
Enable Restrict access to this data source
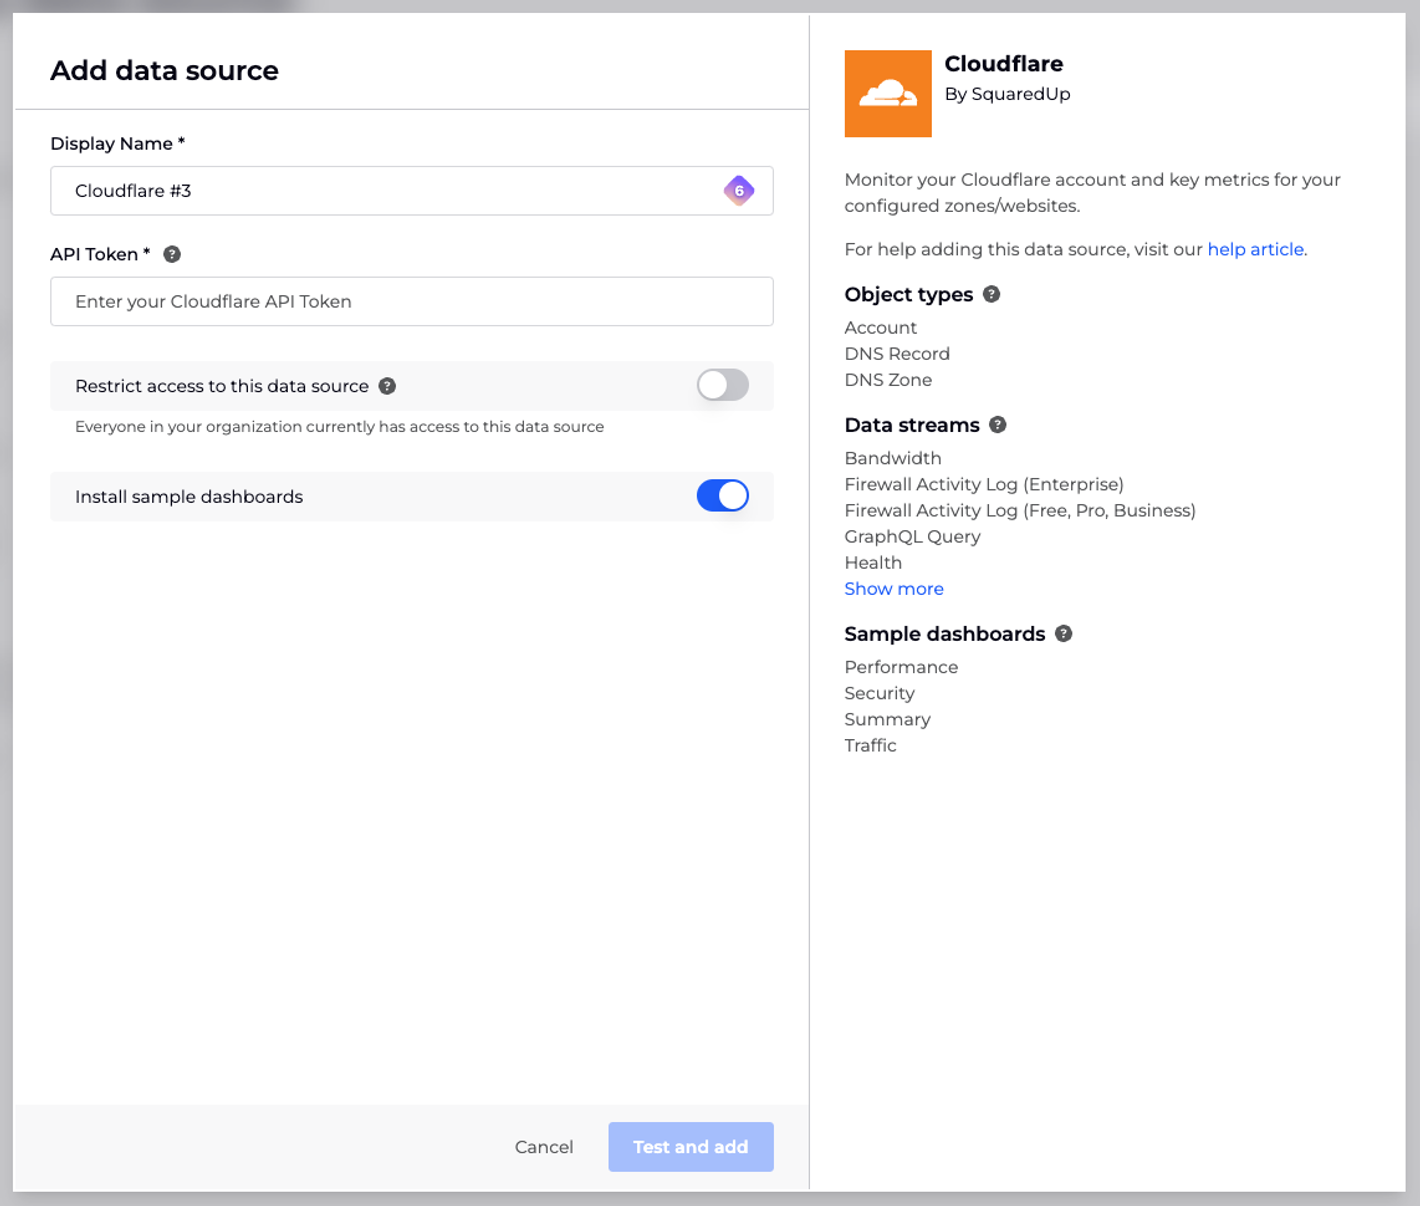(723, 385)
